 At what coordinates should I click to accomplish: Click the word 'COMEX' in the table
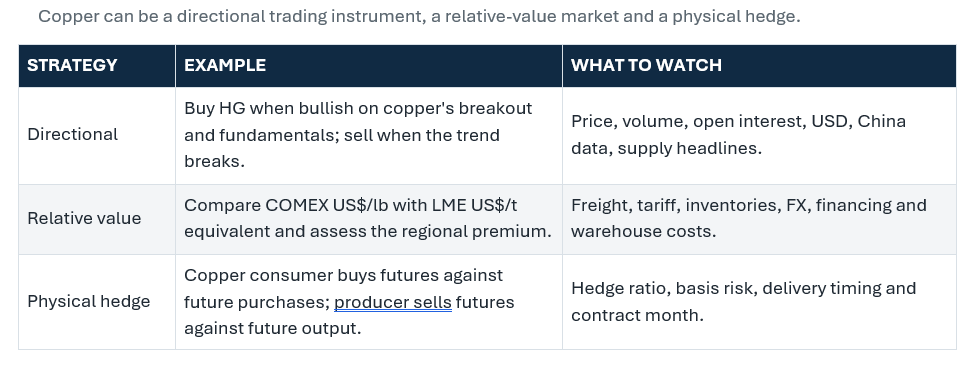coord(297,205)
